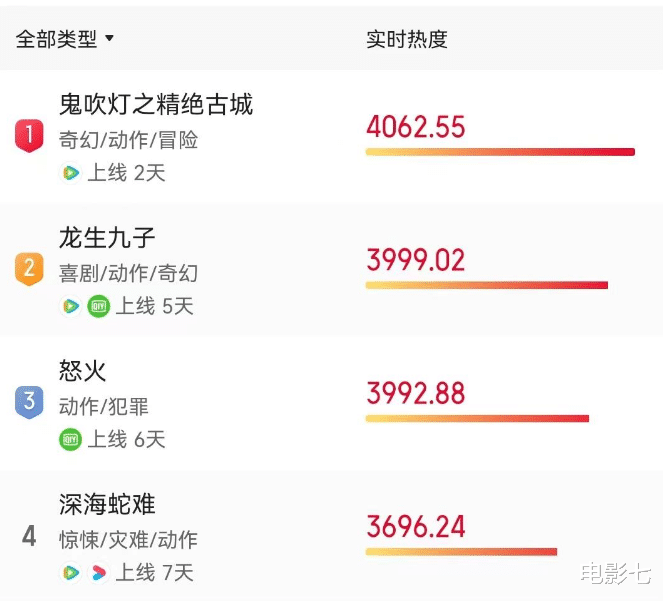Image resolution: width=664 pixels, height=601 pixels.
Task: Open movie 龙生九子
Action: click(x=107, y=238)
